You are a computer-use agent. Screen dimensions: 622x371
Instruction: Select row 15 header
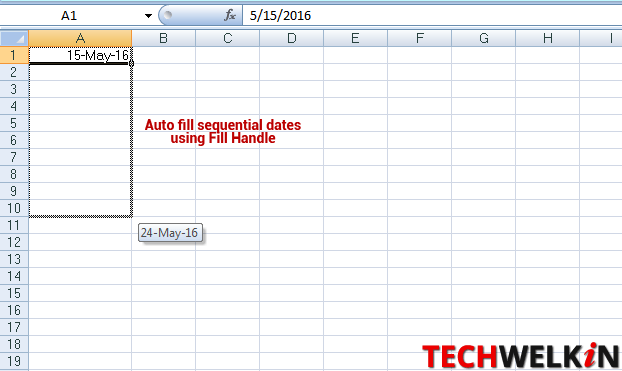coord(14,293)
